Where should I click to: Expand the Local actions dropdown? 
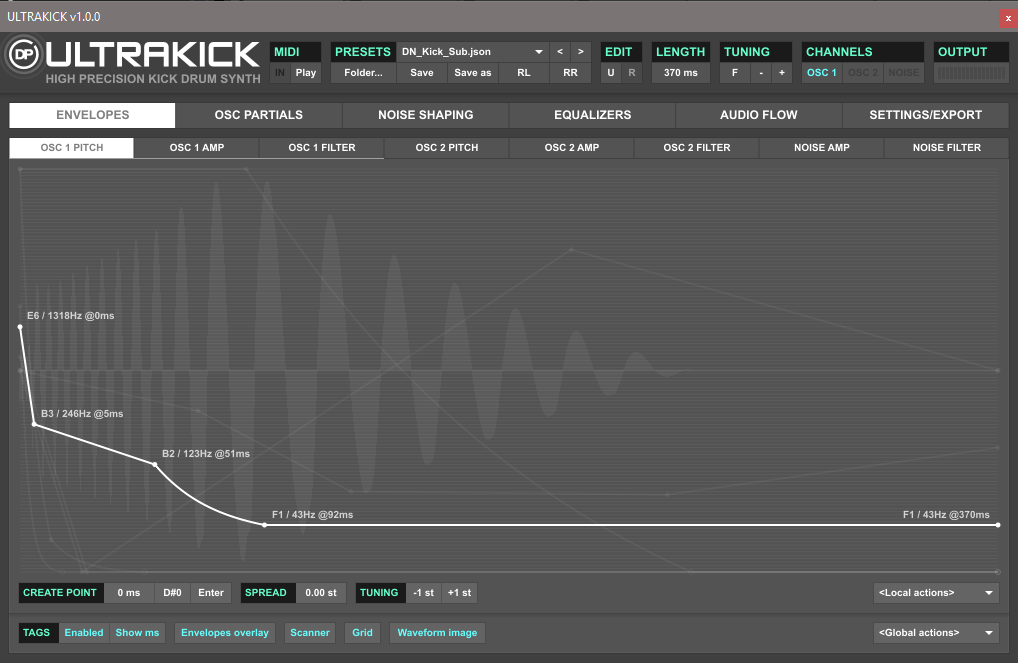click(935, 593)
